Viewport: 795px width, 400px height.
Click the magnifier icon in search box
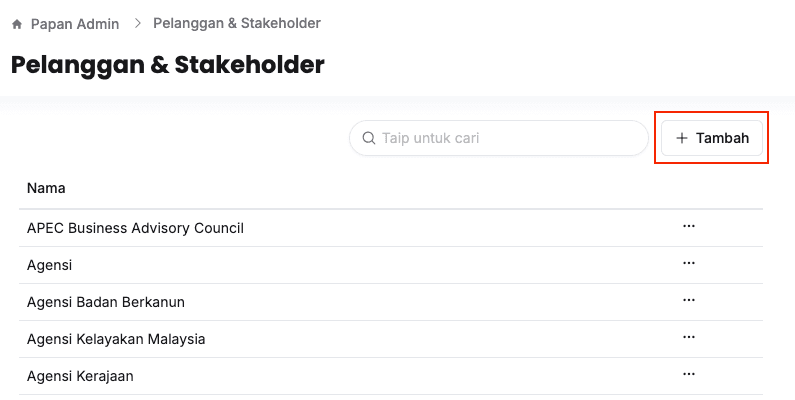tap(368, 138)
